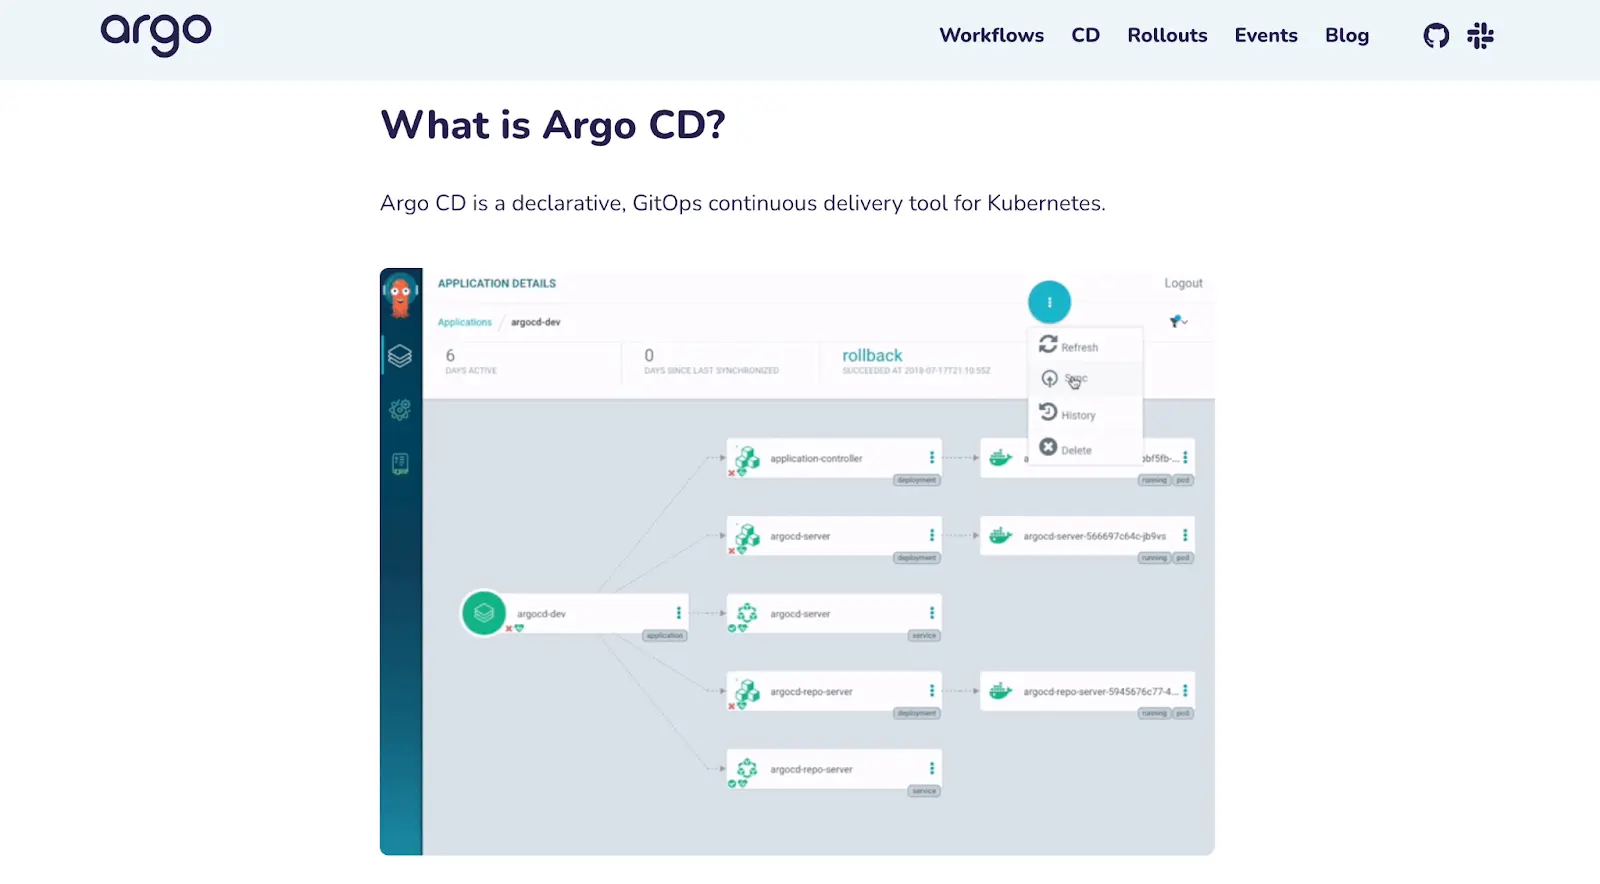Click the argocd-dev breadcrumb text

[x=536, y=322]
